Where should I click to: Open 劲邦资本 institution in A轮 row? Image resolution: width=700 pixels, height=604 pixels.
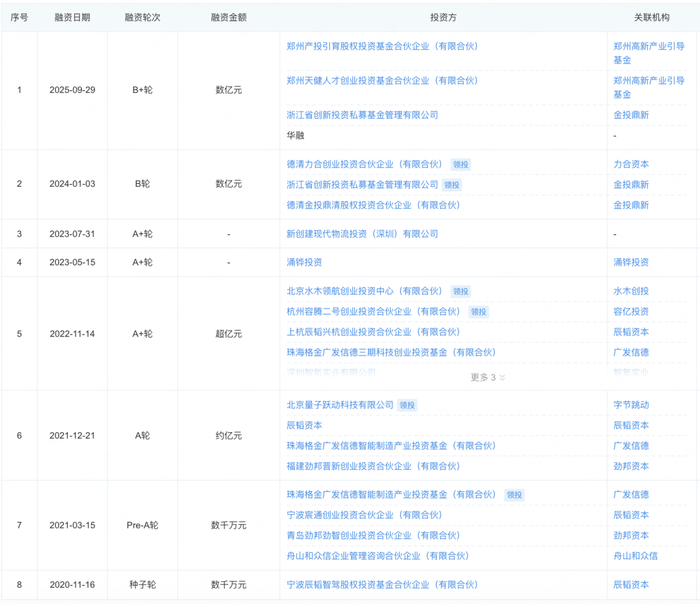(631, 466)
